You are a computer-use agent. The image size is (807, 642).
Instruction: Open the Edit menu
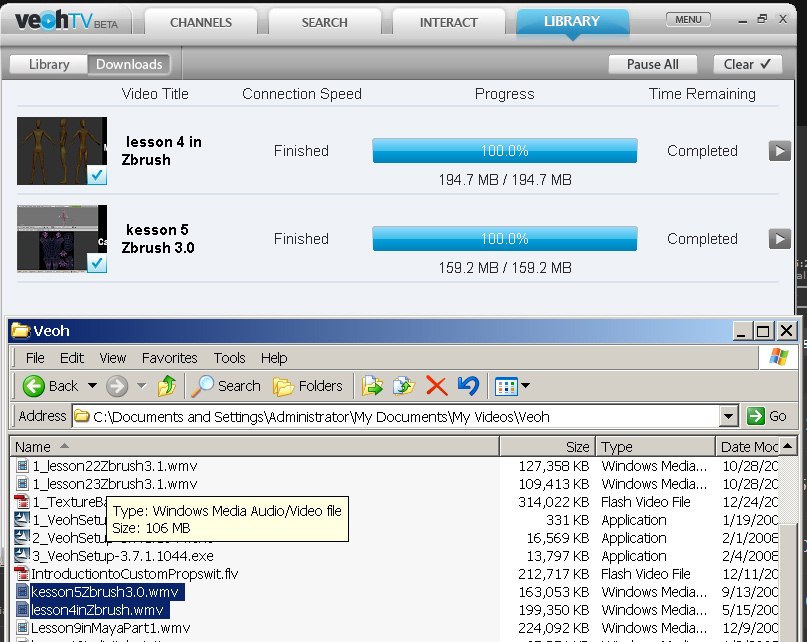[x=72, y=358]
